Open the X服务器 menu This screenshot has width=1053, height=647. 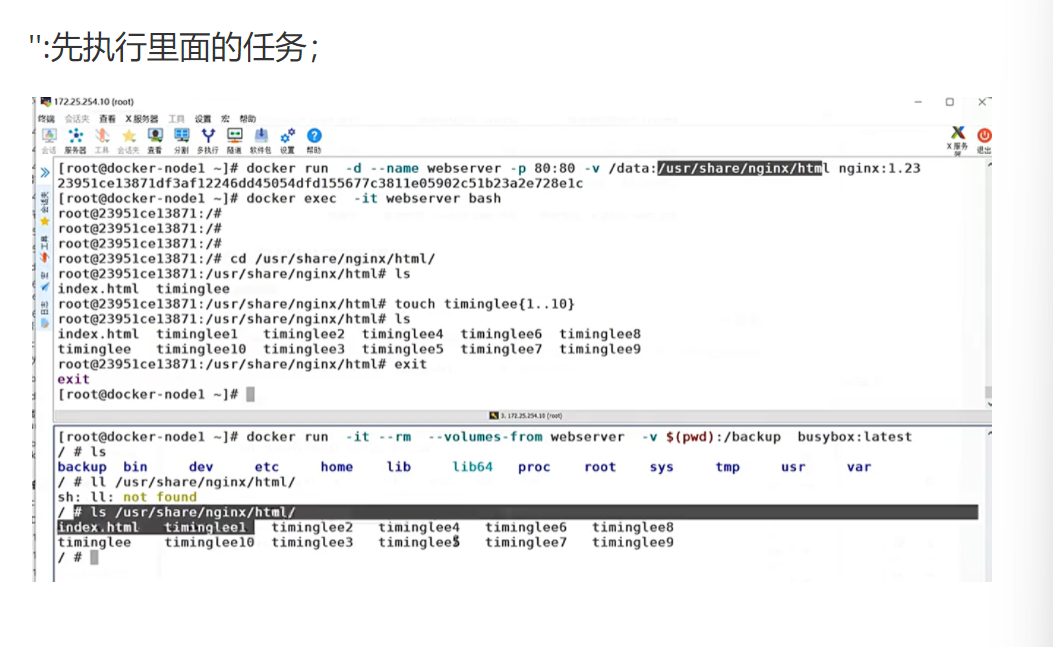click(142, 119)
